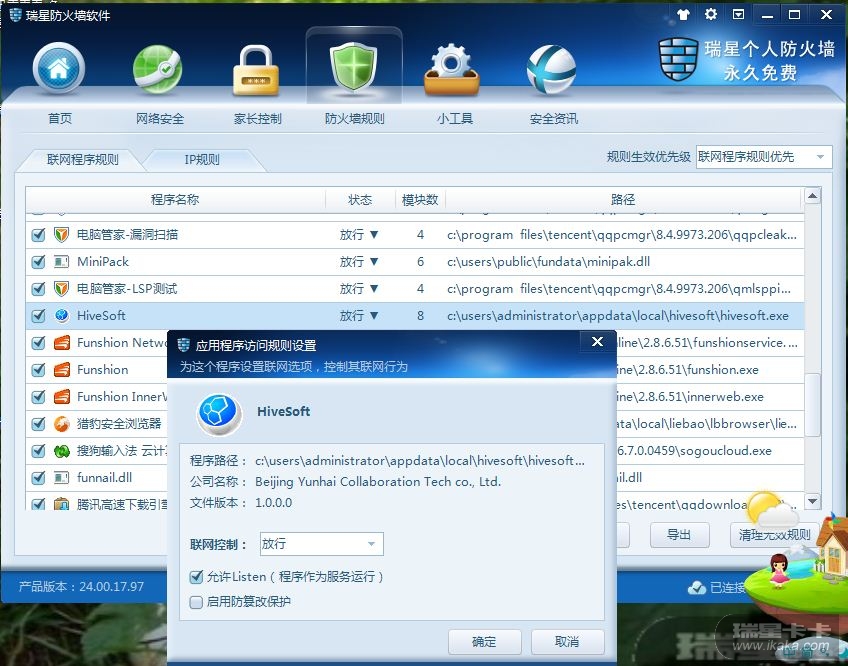The image size is (848, 666).
Task: Click the Rising firewall brick shield logo
Action: click(678, 58)
